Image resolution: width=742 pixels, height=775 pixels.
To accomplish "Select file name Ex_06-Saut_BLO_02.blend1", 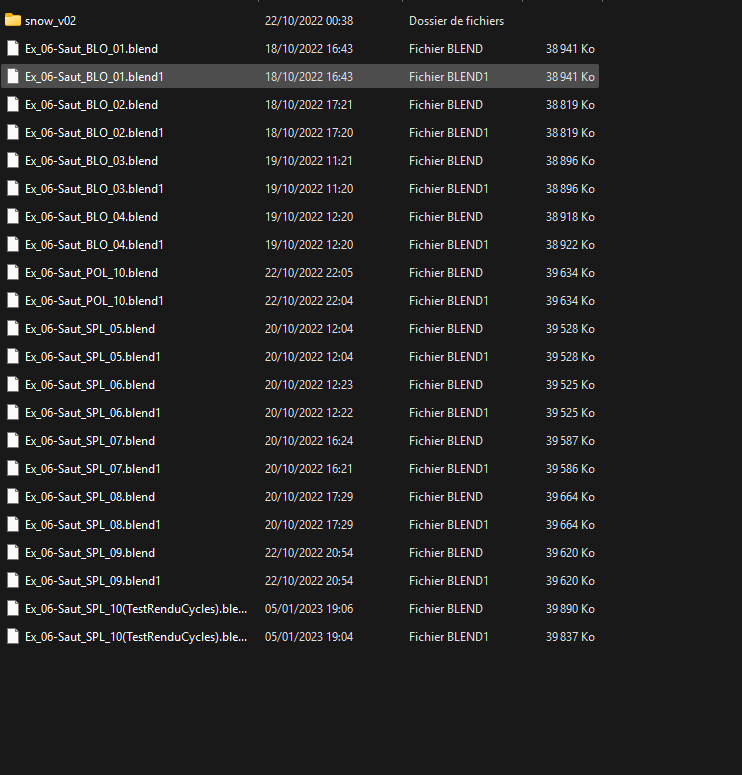I will point(94,133).
